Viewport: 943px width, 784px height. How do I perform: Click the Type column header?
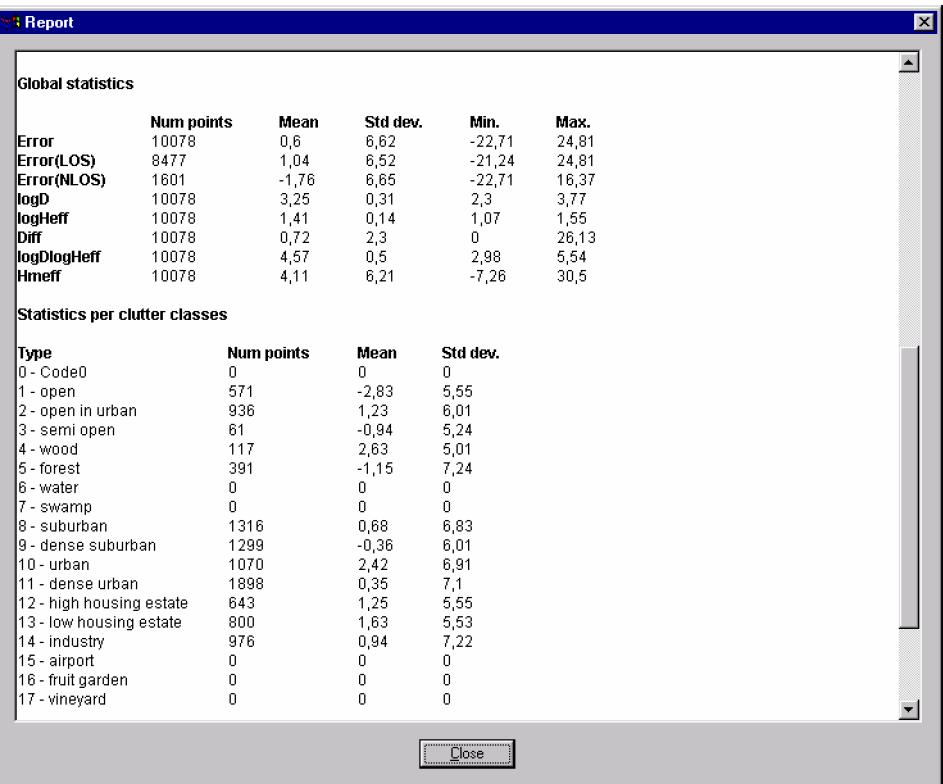pos(35,352)
